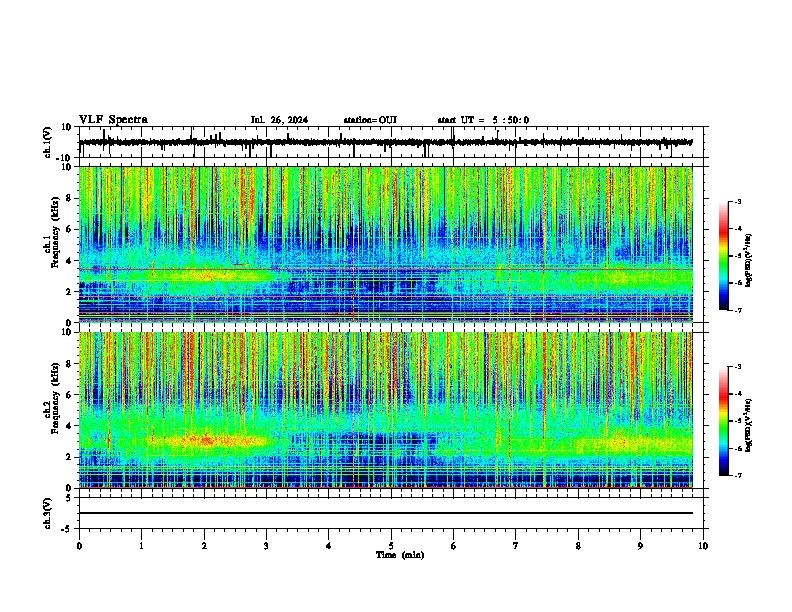The width and height of the screenshot is (792, 612).
Task: Click the "start UT = 5:50:0" text
Action: [483, 120]
